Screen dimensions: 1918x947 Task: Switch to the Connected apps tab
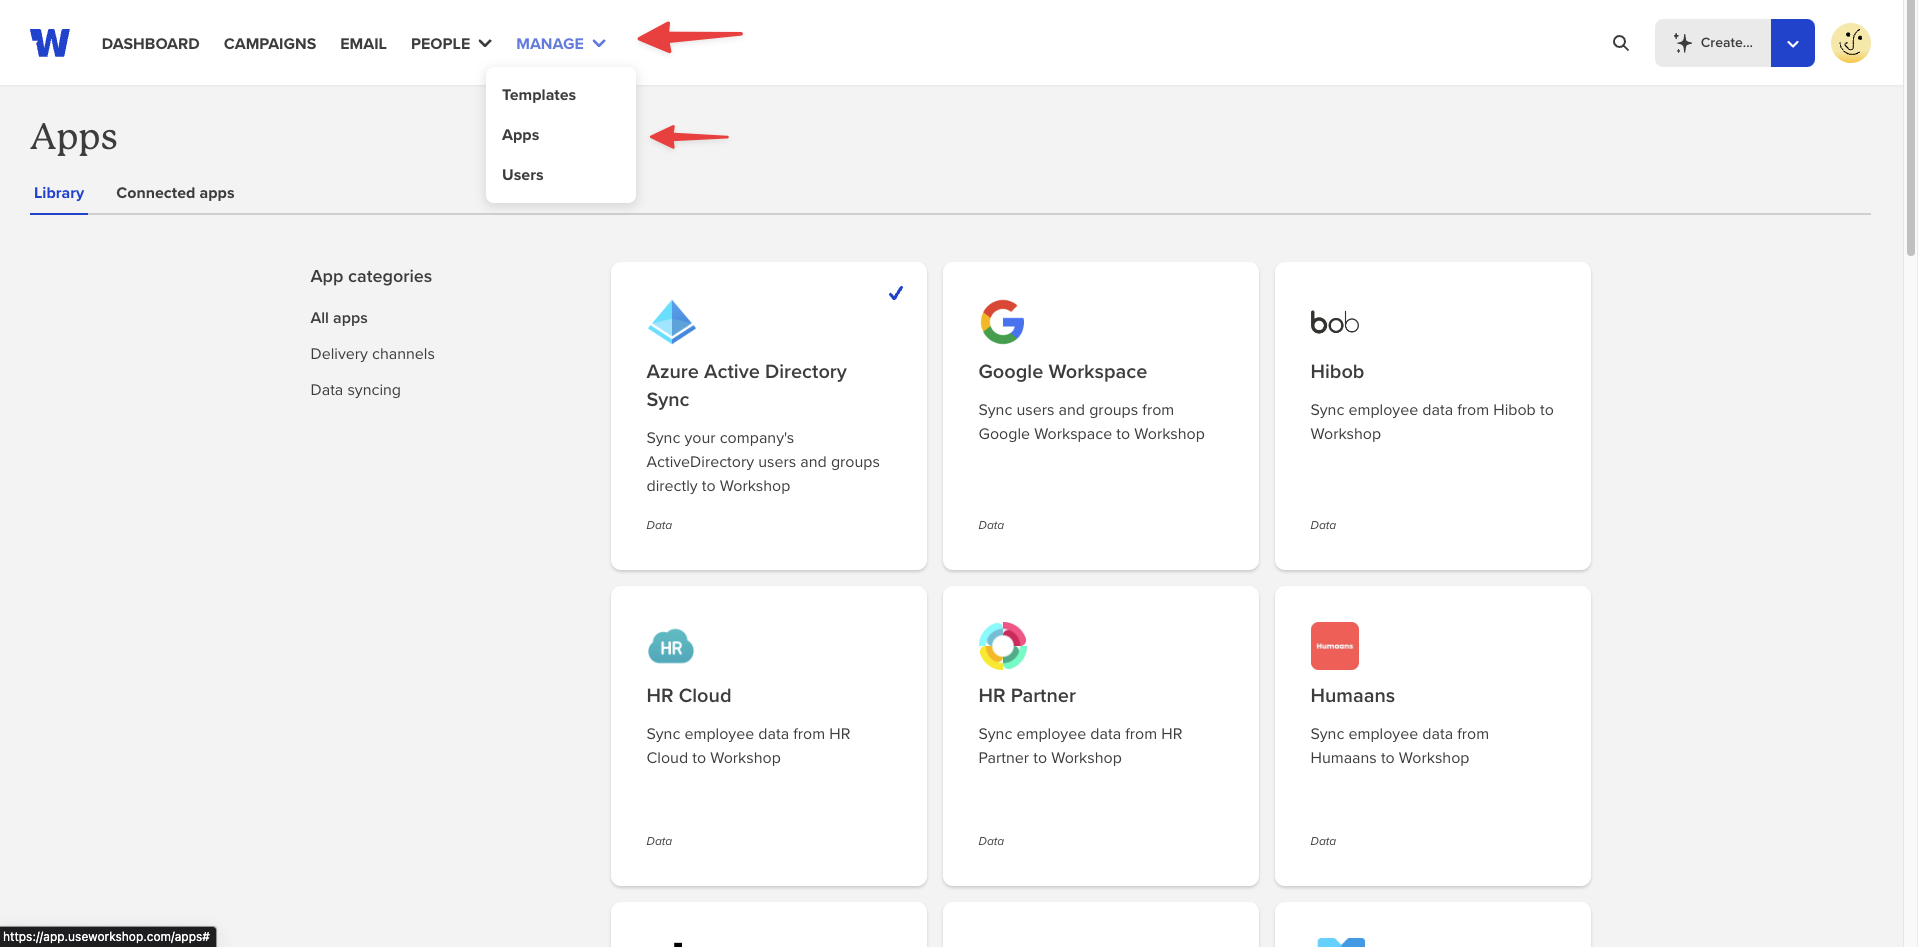pos(175,193)
